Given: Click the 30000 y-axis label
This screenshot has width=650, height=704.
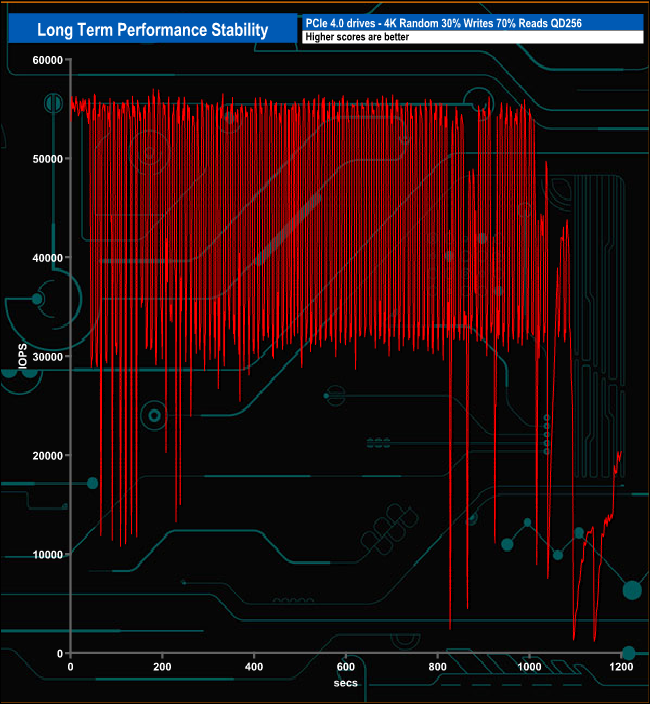Looking at the screenshot, I should point(48,357).
